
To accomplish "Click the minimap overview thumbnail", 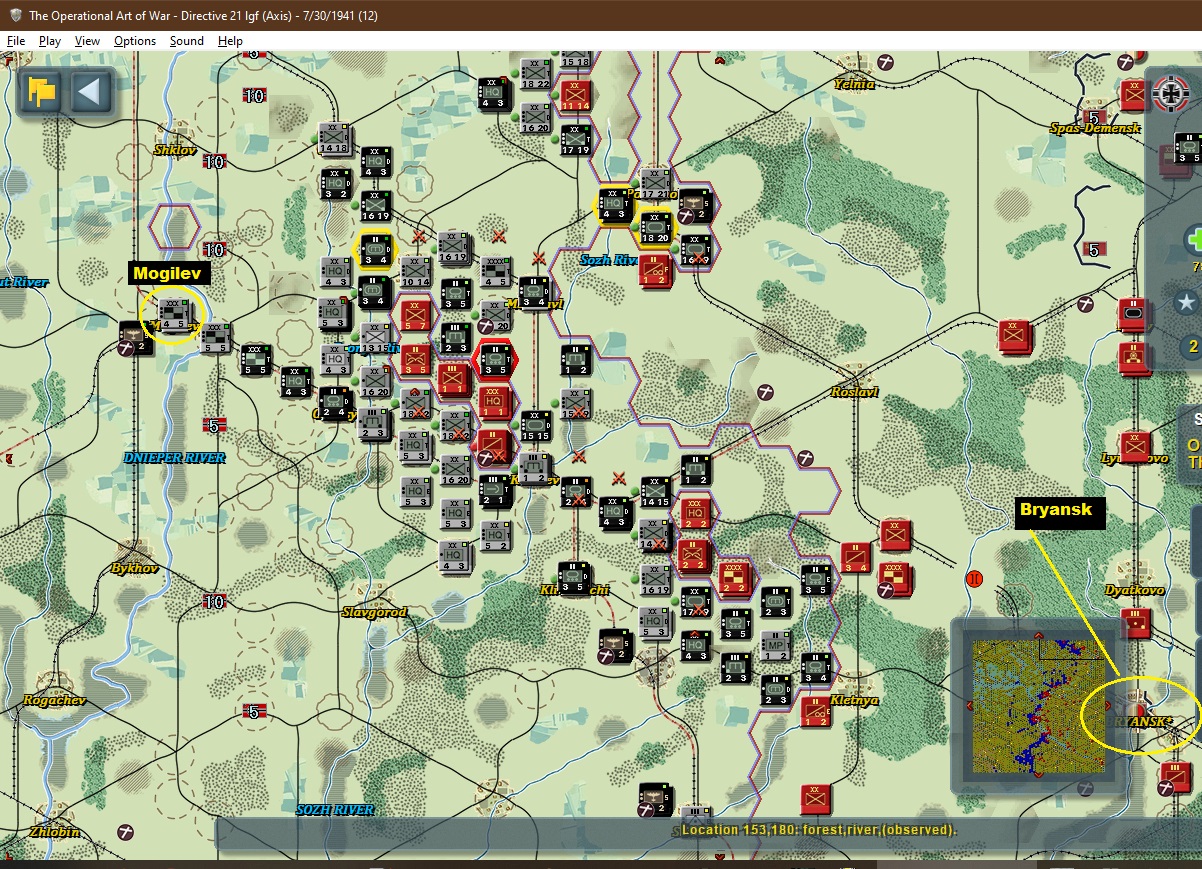I will (x=1039, y=706).
